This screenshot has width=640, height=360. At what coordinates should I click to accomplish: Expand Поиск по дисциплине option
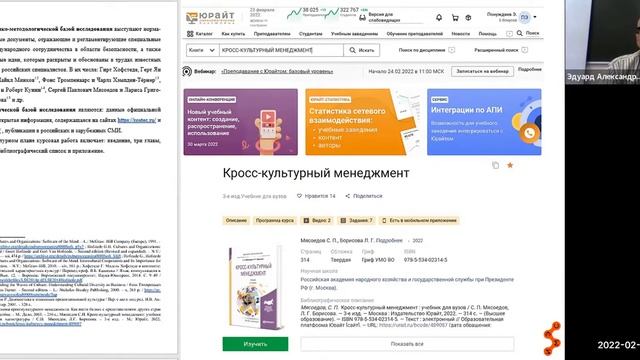[427, 50]
